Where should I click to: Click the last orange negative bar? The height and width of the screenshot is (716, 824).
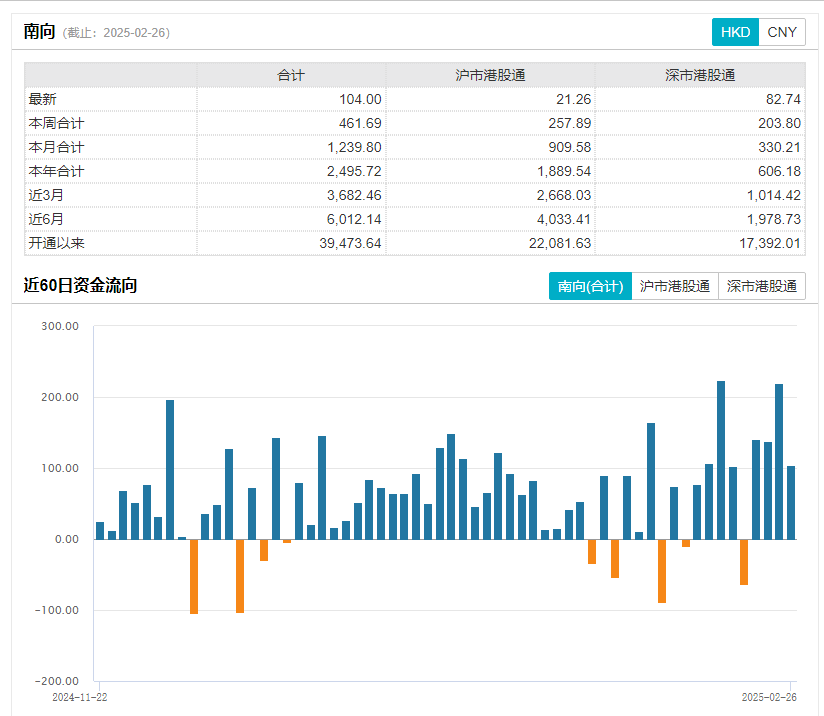coord(744,561)
